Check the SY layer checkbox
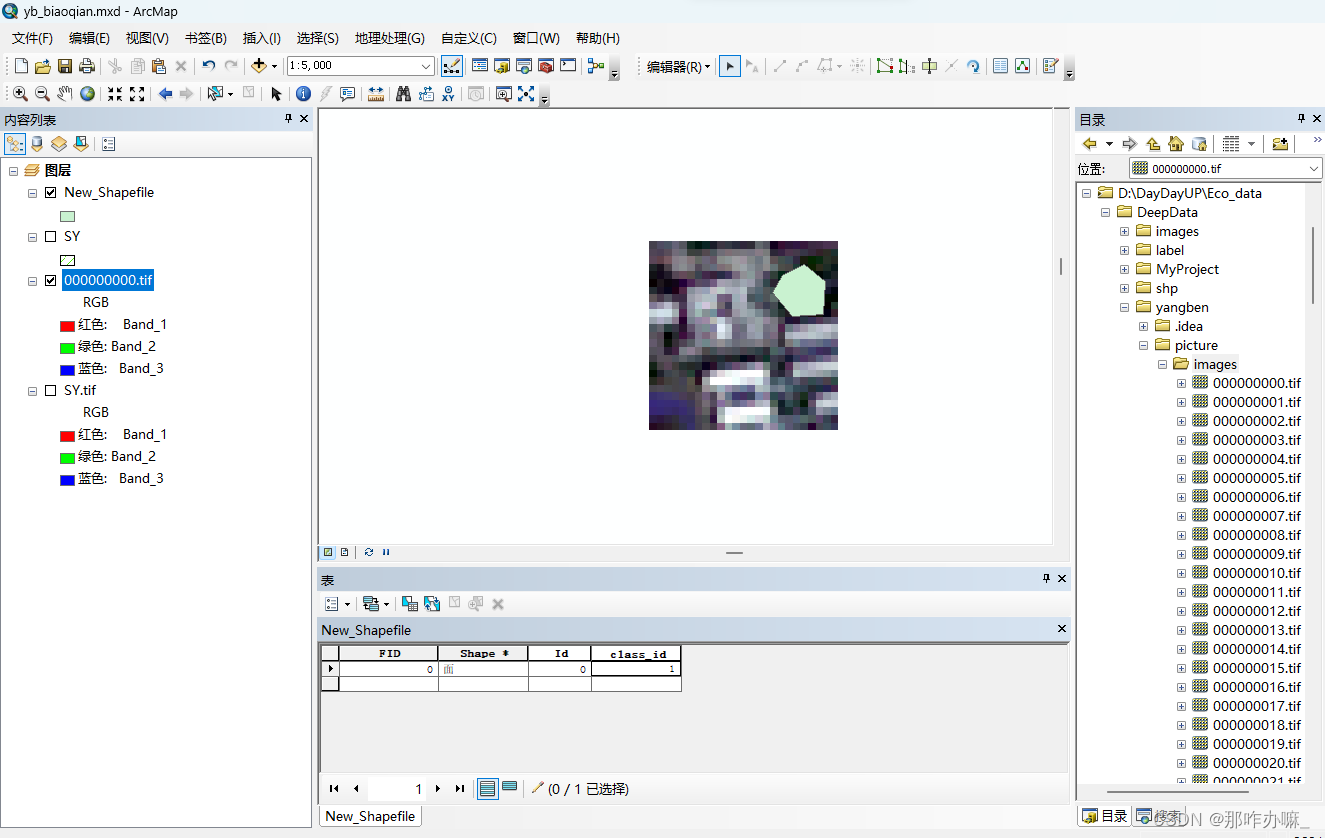Screen dimensions: 1325x838 50,236
